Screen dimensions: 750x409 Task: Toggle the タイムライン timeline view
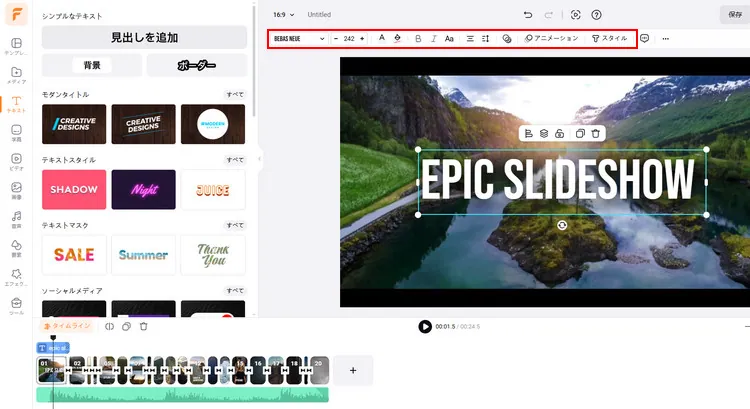pyautogui.click(x=67, y=326)
